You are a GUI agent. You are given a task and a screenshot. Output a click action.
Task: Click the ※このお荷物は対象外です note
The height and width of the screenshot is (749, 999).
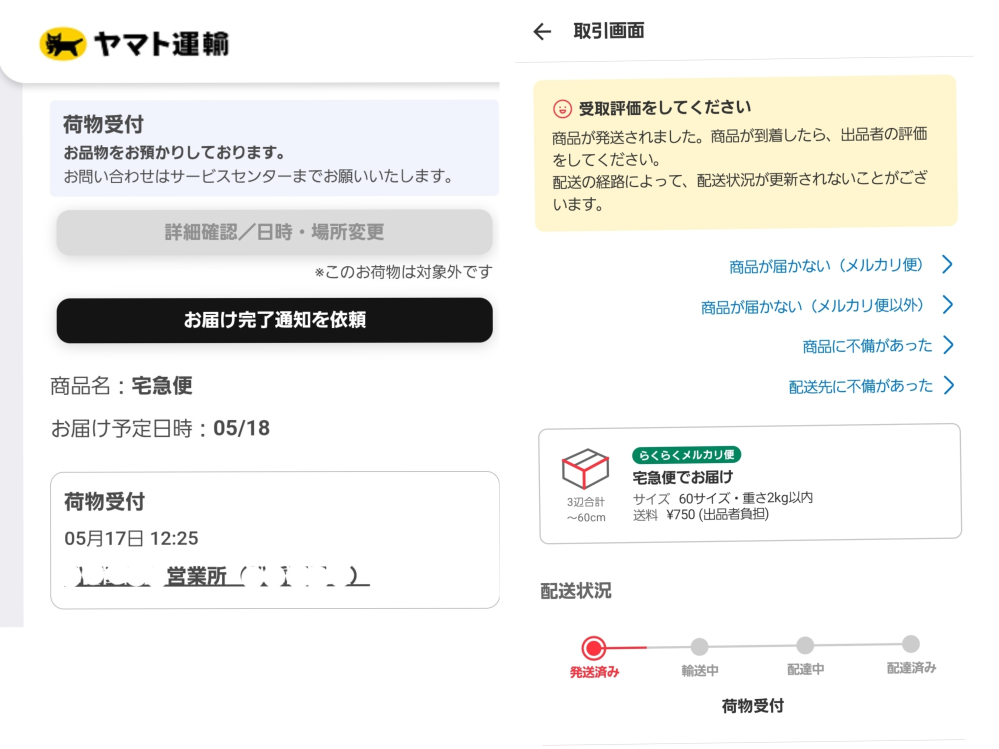click(x=403, y=272)
